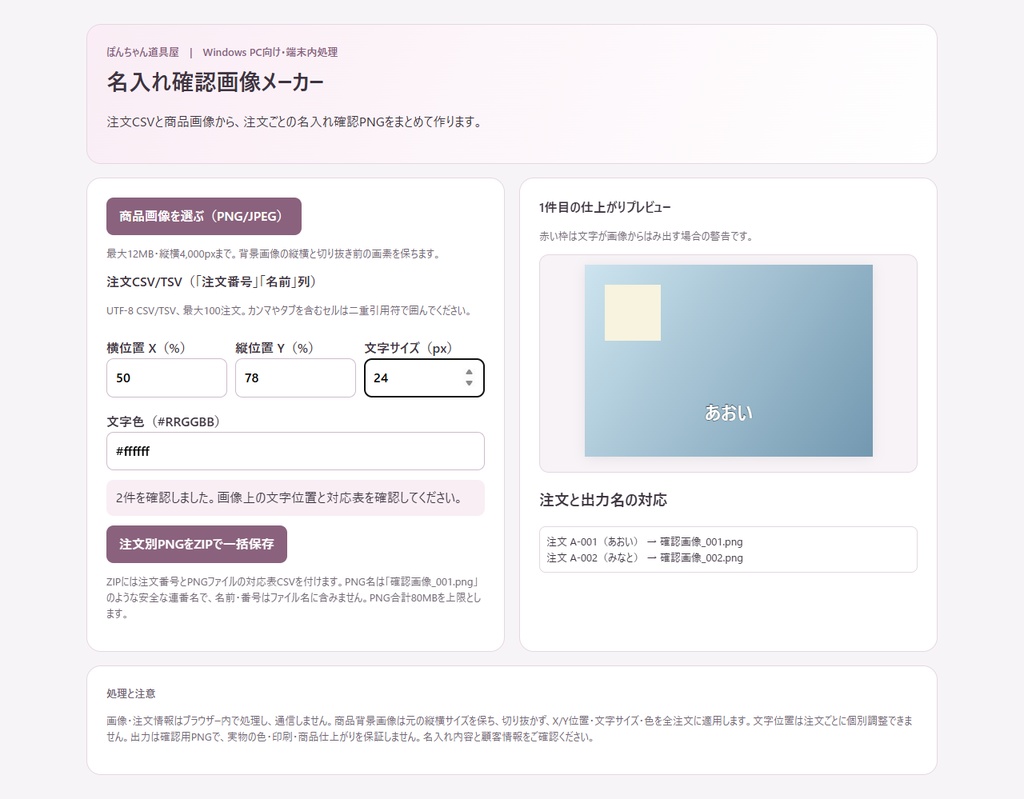Select row 注文 A-001（あおい）→ 確認画像_001.png
Screen dimensions: 1024x799
click(x=645, y=542)
